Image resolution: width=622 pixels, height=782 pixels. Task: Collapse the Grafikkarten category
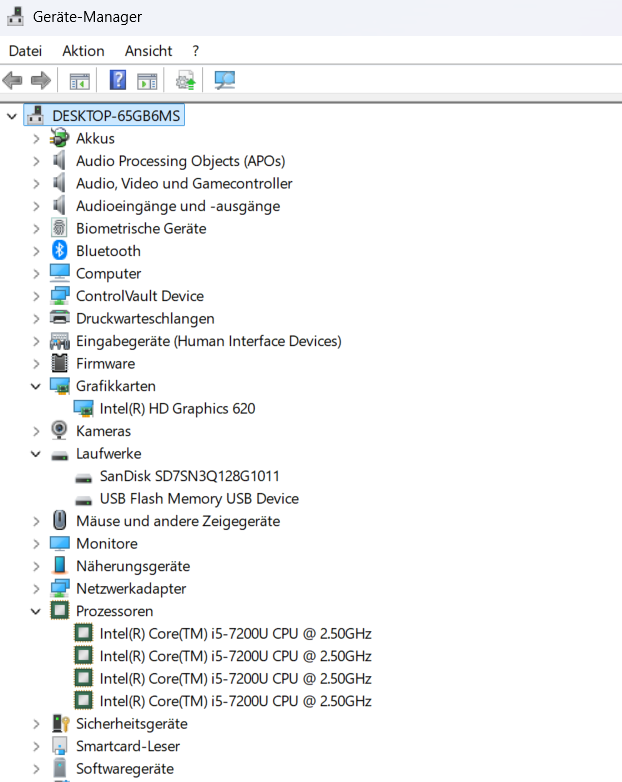coord(36,386)
